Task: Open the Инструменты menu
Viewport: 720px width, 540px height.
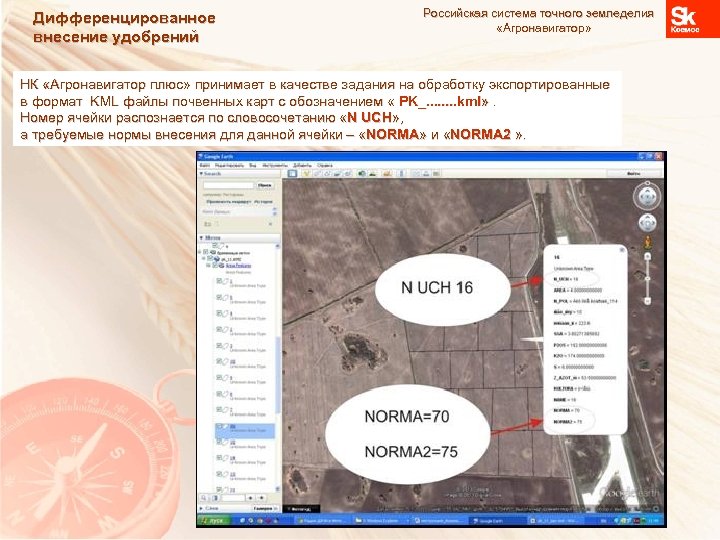Action: pos(274,165)
